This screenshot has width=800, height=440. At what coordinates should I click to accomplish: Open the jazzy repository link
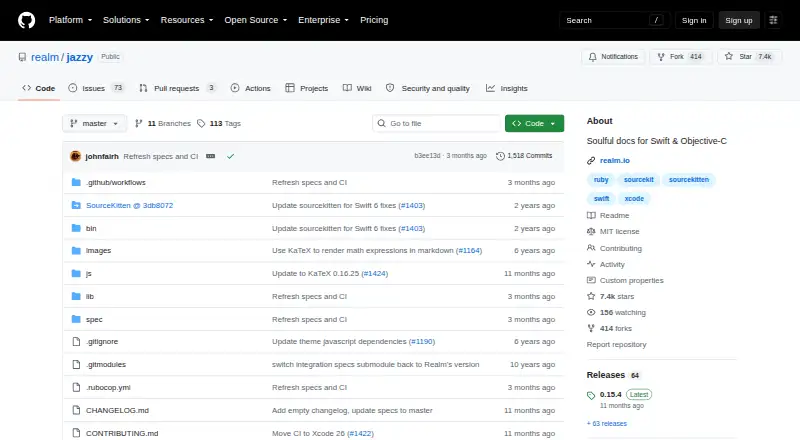point(80,57)
